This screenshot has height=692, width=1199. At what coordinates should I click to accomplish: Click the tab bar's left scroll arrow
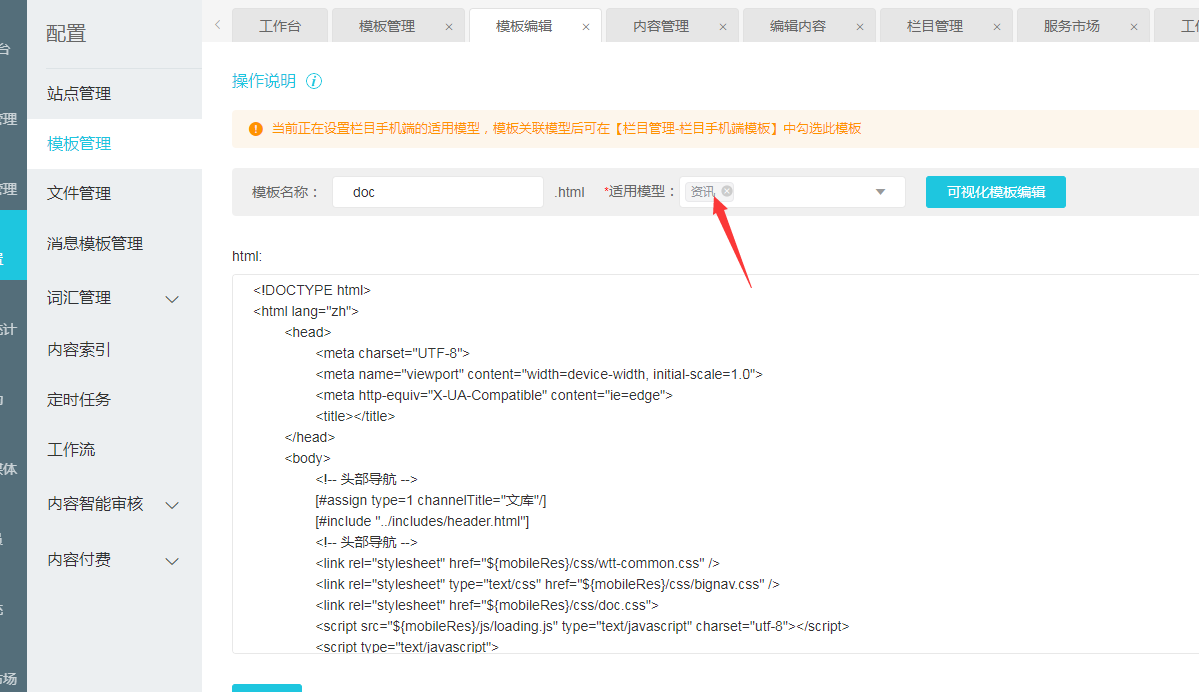click(x=217, y=24)
